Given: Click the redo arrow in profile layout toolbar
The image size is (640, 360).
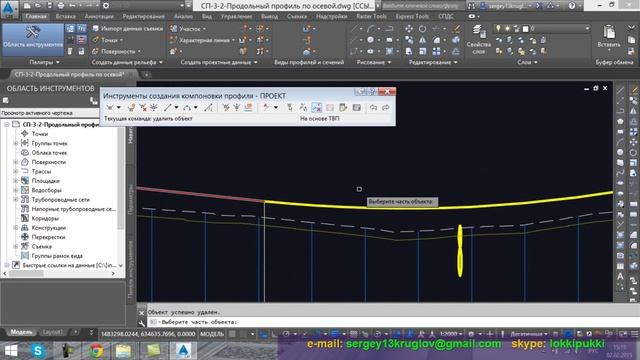Looking at the screenshot, I should pyautogui.click(x=385, y=107).
